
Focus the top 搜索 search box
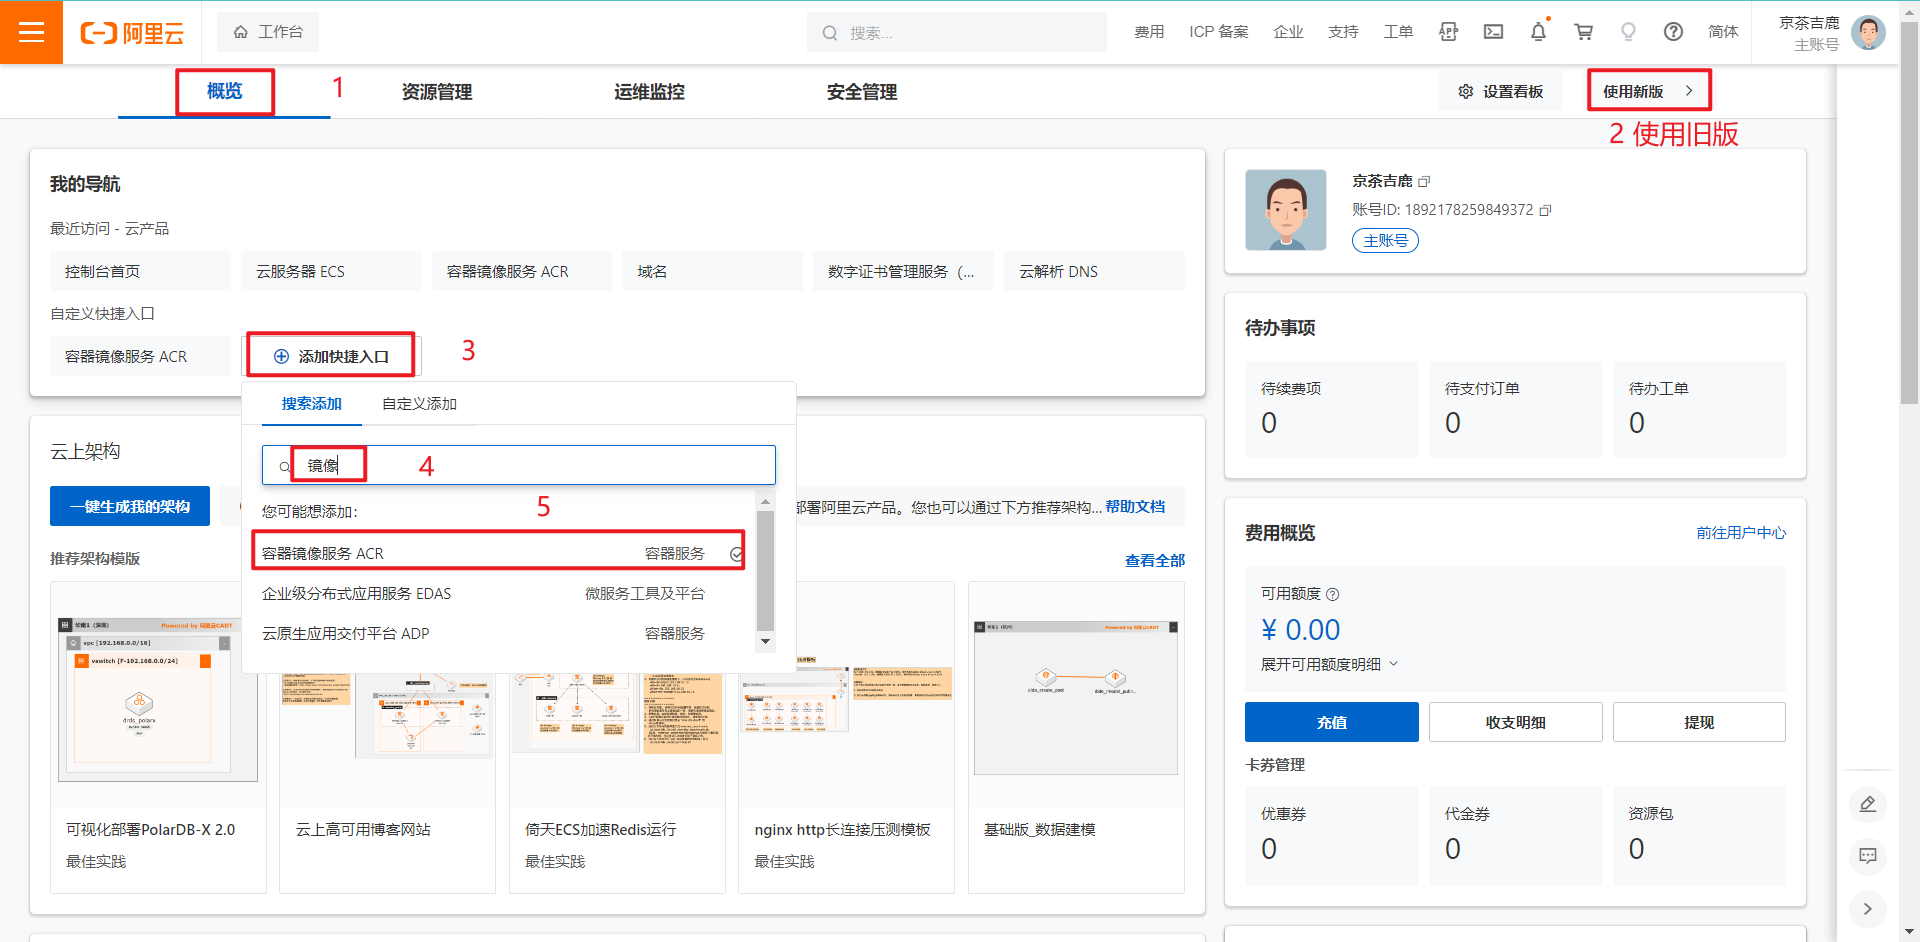[x=957, y=32]
